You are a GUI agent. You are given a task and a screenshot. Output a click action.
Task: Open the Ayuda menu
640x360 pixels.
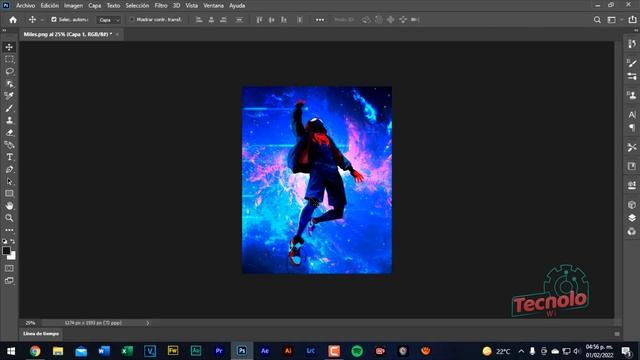click(x=237, y=6)
